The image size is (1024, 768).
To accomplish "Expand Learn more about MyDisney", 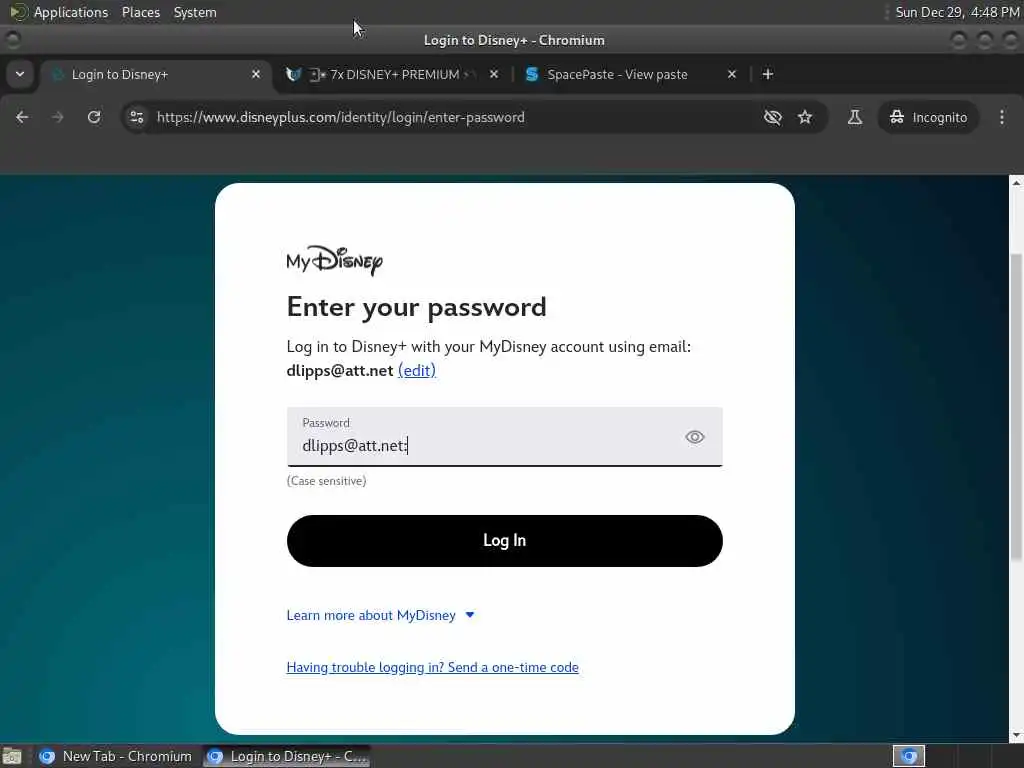I will [x=380, y=615].
